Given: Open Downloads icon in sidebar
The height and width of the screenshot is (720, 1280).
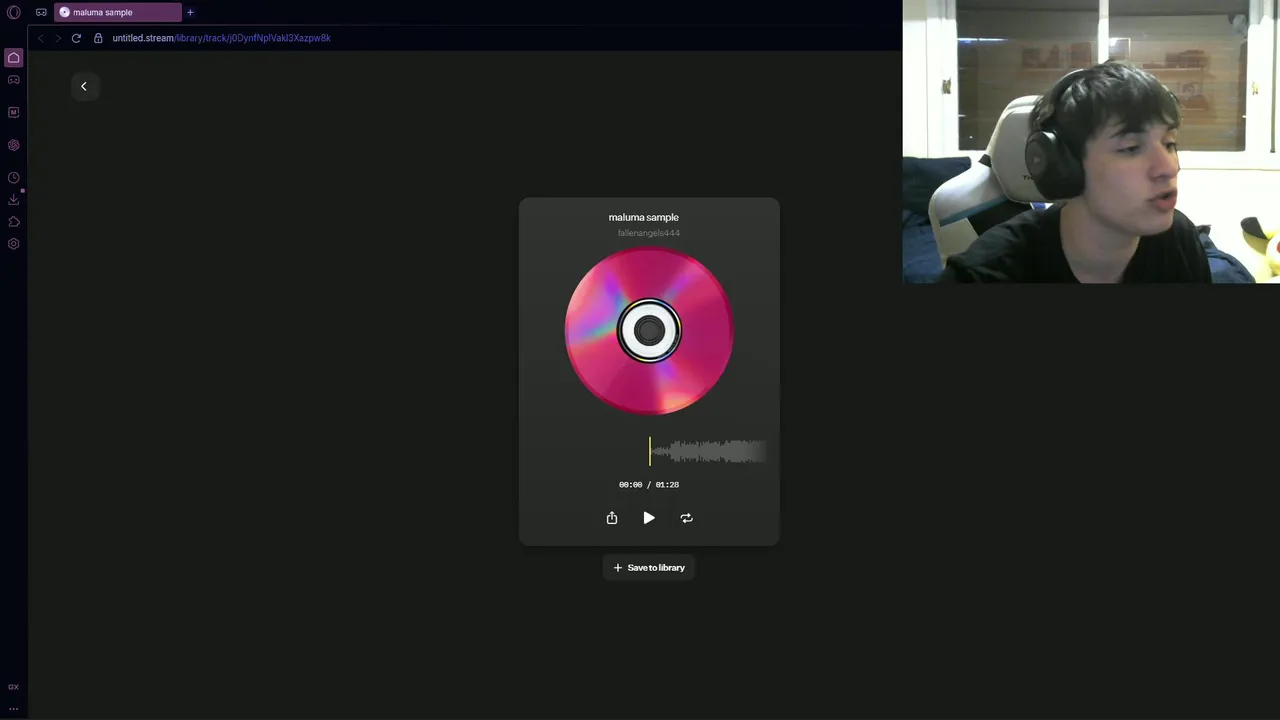Looking at the screenshot, I should pos(14,200).
